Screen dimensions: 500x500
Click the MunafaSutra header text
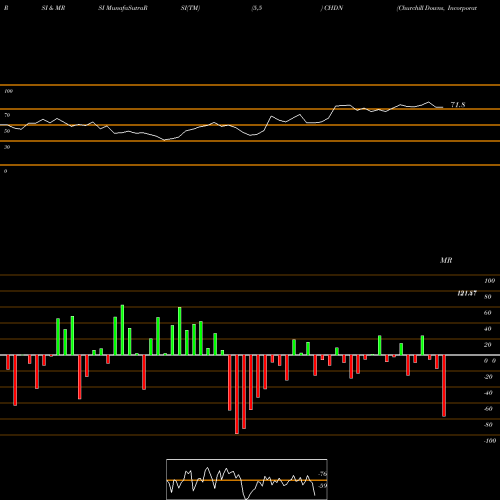click(x=123, y=8)
